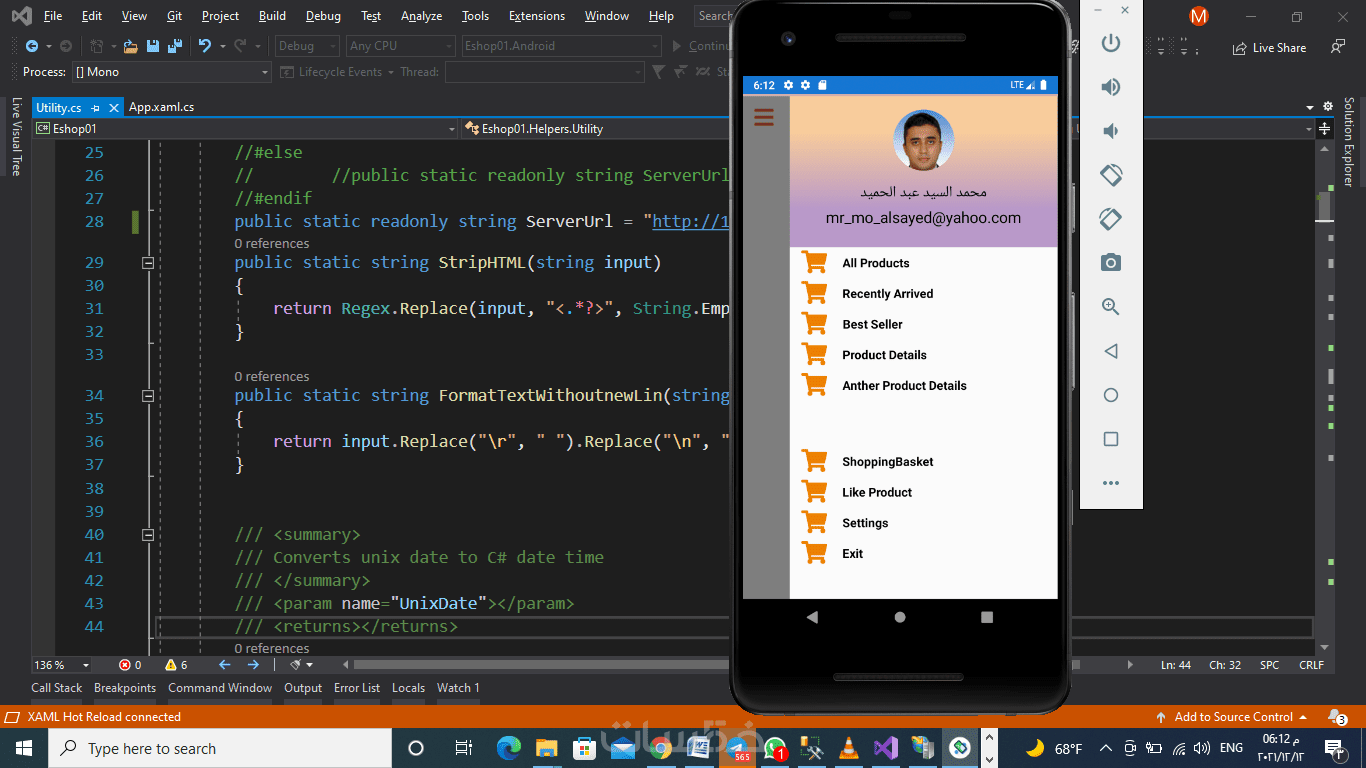
Task: Collapse the summary comment block at line 40
Action: pyautogui.click(x=148, y=535)
